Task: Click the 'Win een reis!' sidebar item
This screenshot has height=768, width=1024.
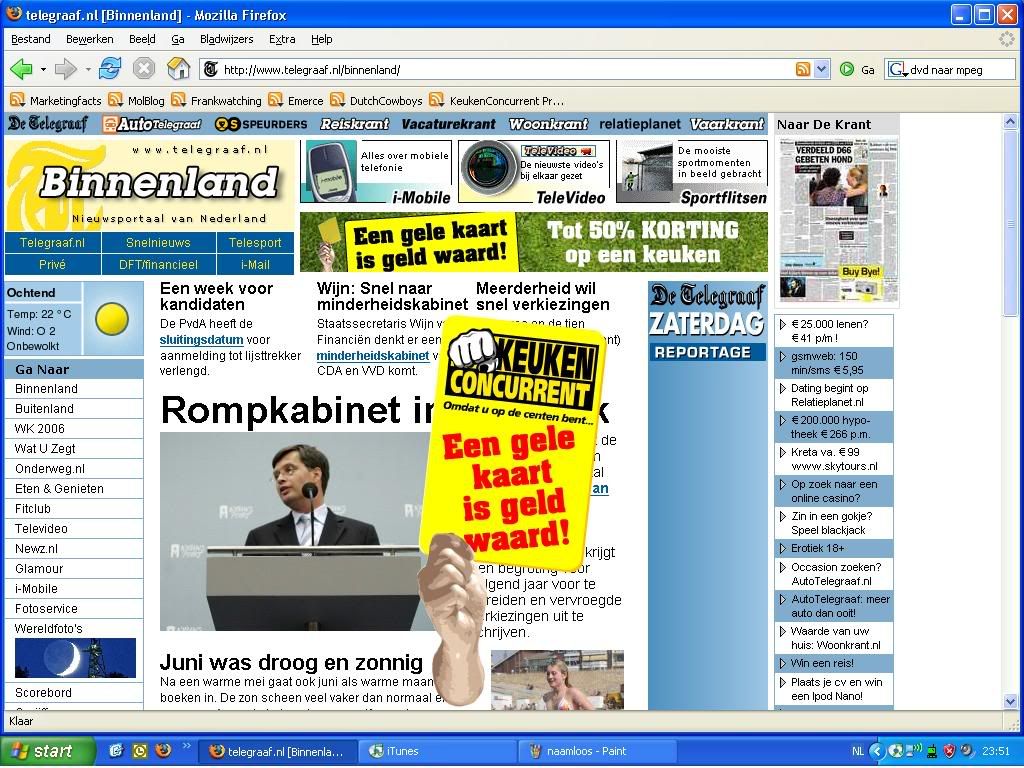Action: click(x=834, y=664)
